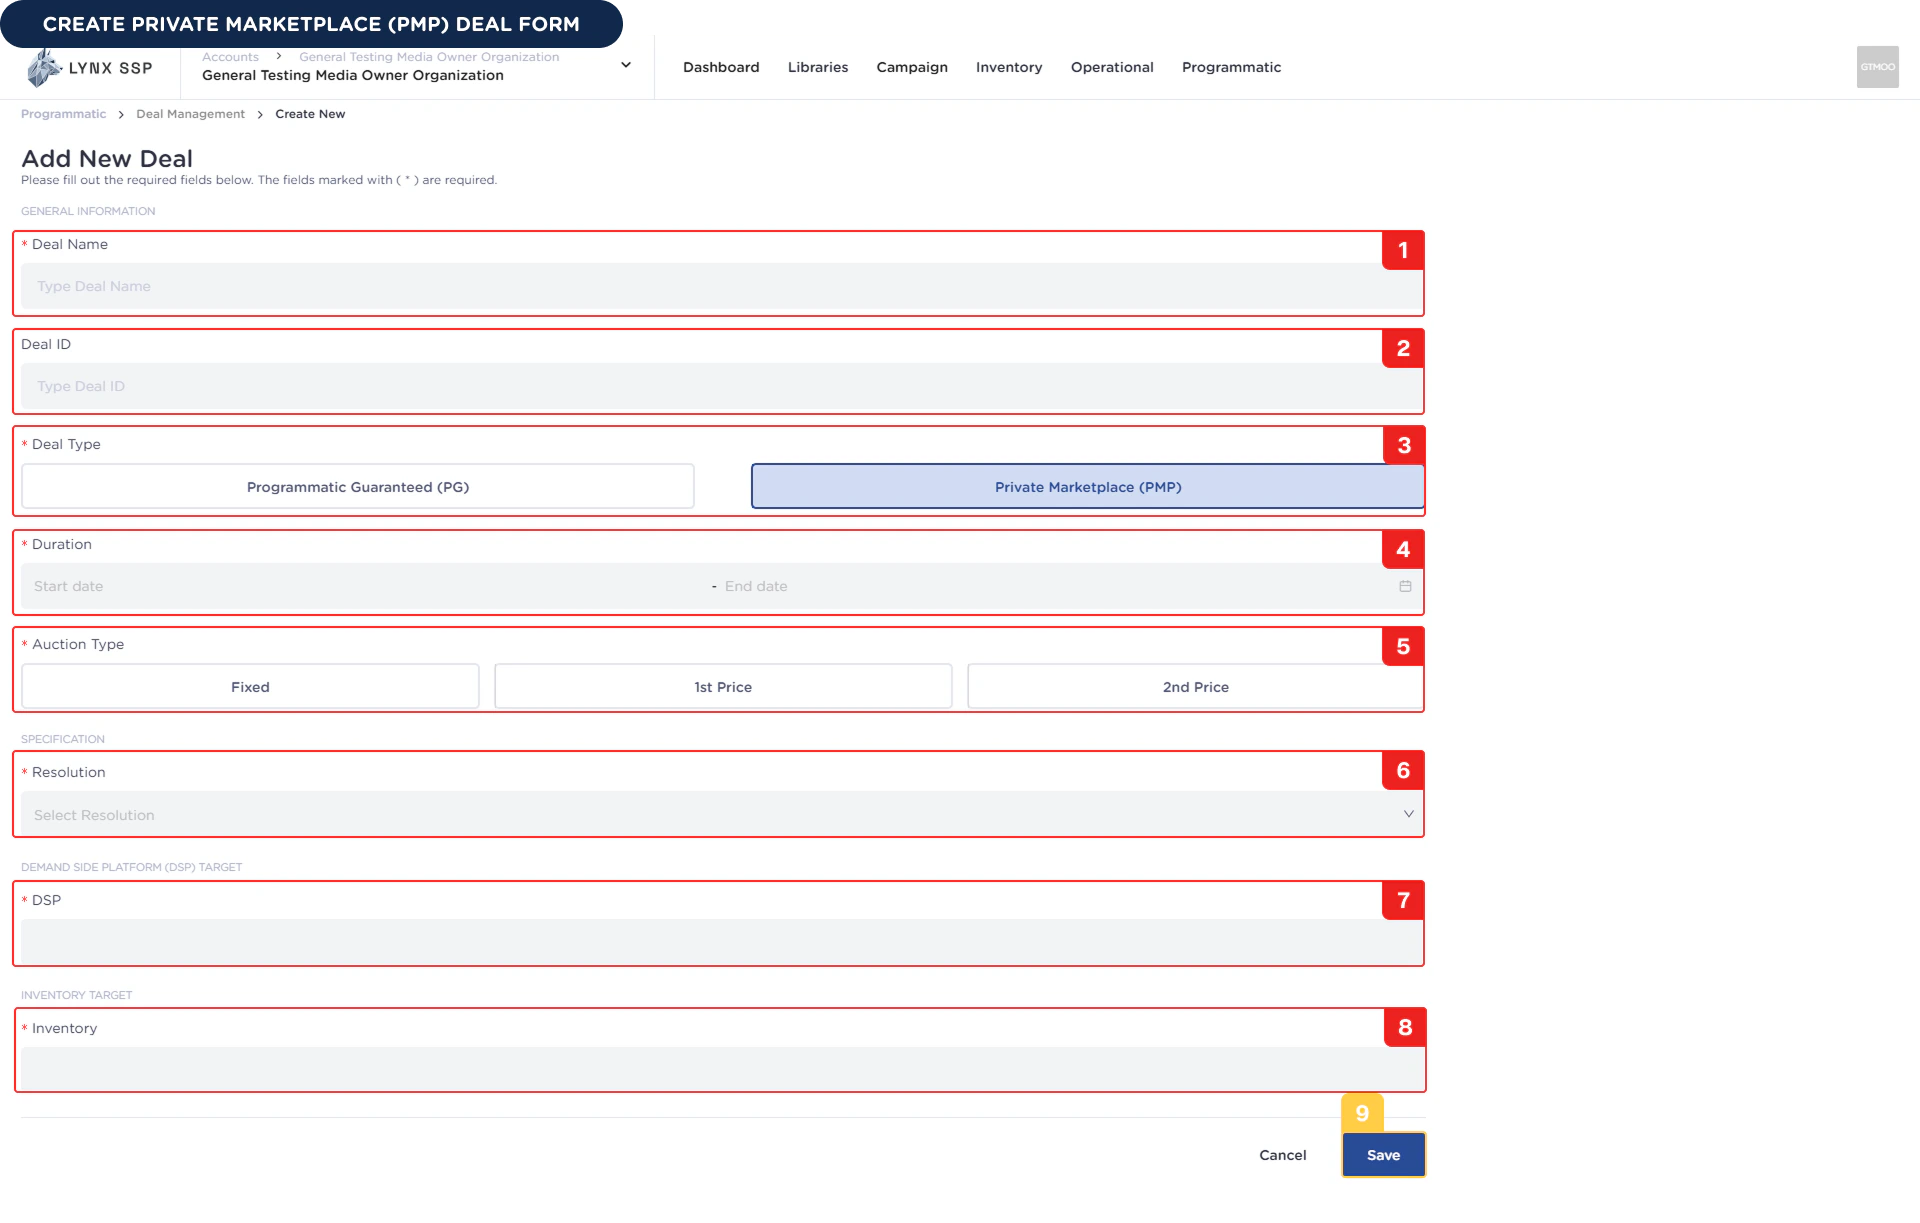Image resolution: width=1920 pixels, height=1223 pixels.
Task: Open the Select Resolution dropdown
Action: pyautogui.click(x=720, y=814)
